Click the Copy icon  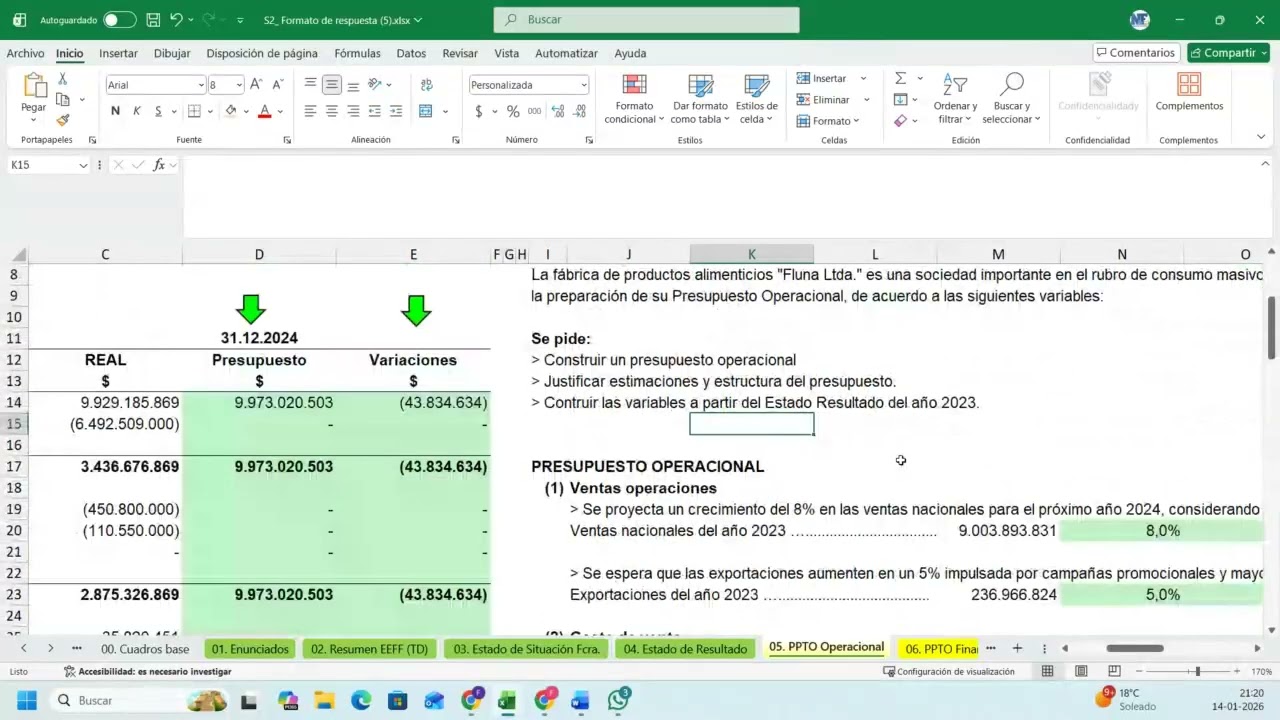pos(62,99)
